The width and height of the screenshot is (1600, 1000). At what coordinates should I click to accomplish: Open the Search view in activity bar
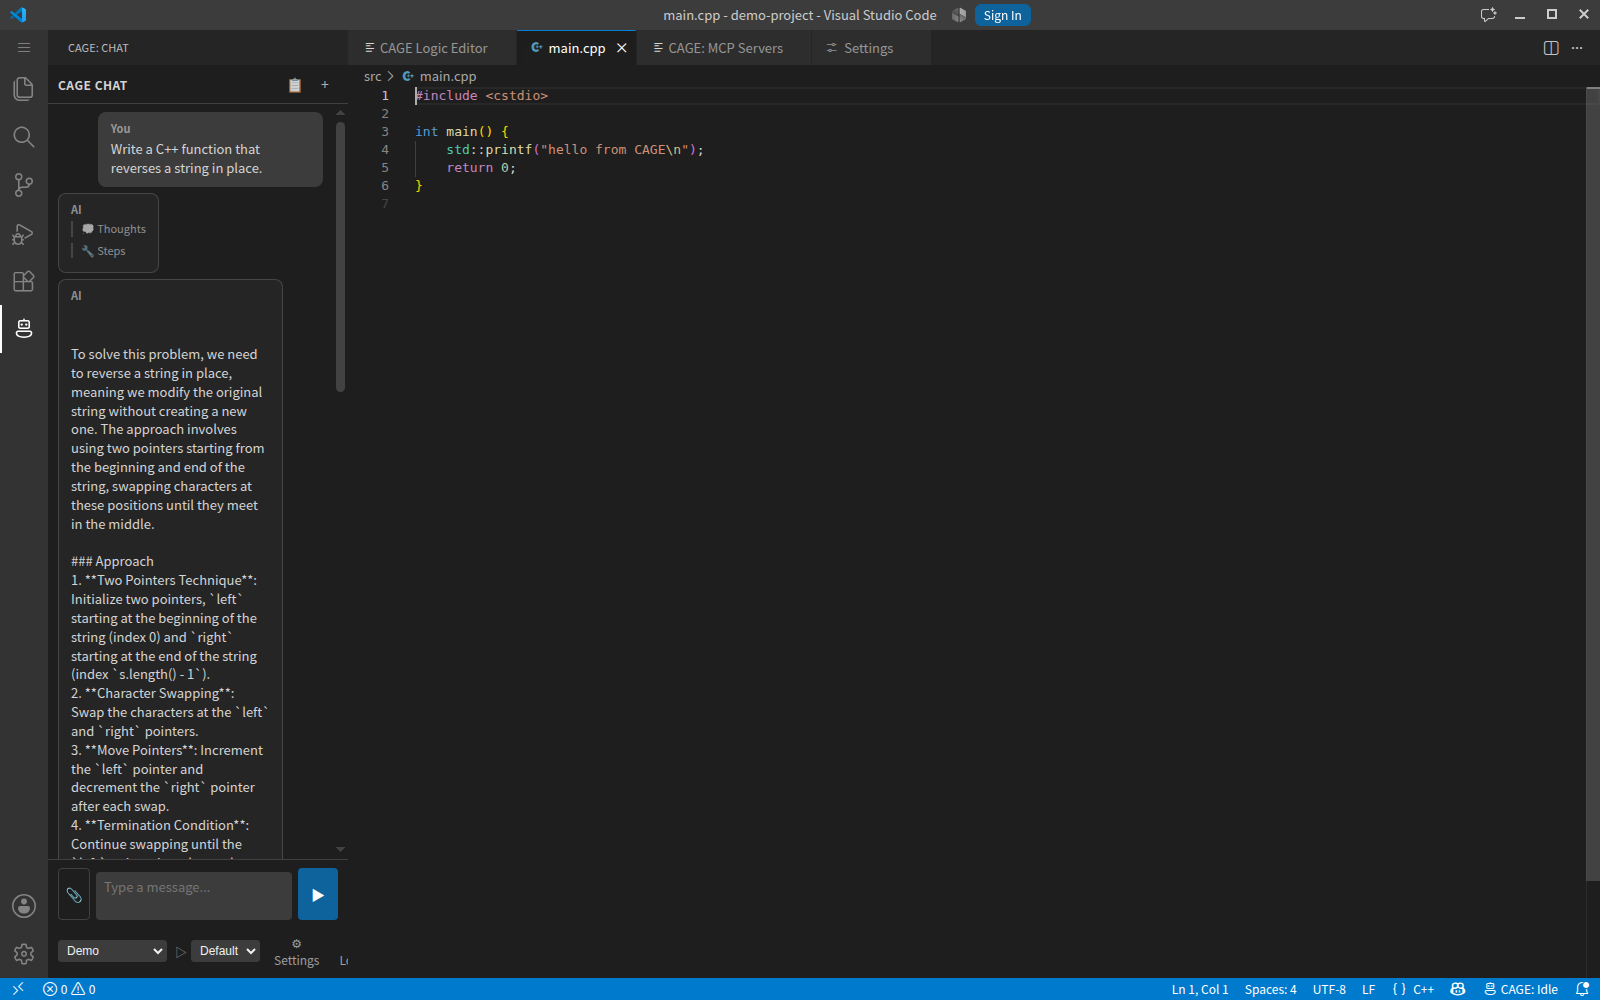pyautogui.click(x=24, y=137)
